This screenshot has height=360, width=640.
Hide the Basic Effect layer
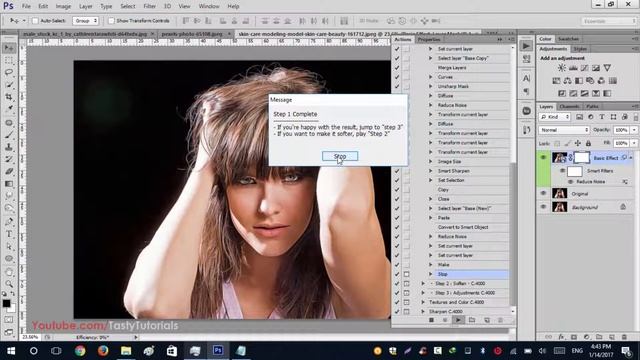pos(543,158)
